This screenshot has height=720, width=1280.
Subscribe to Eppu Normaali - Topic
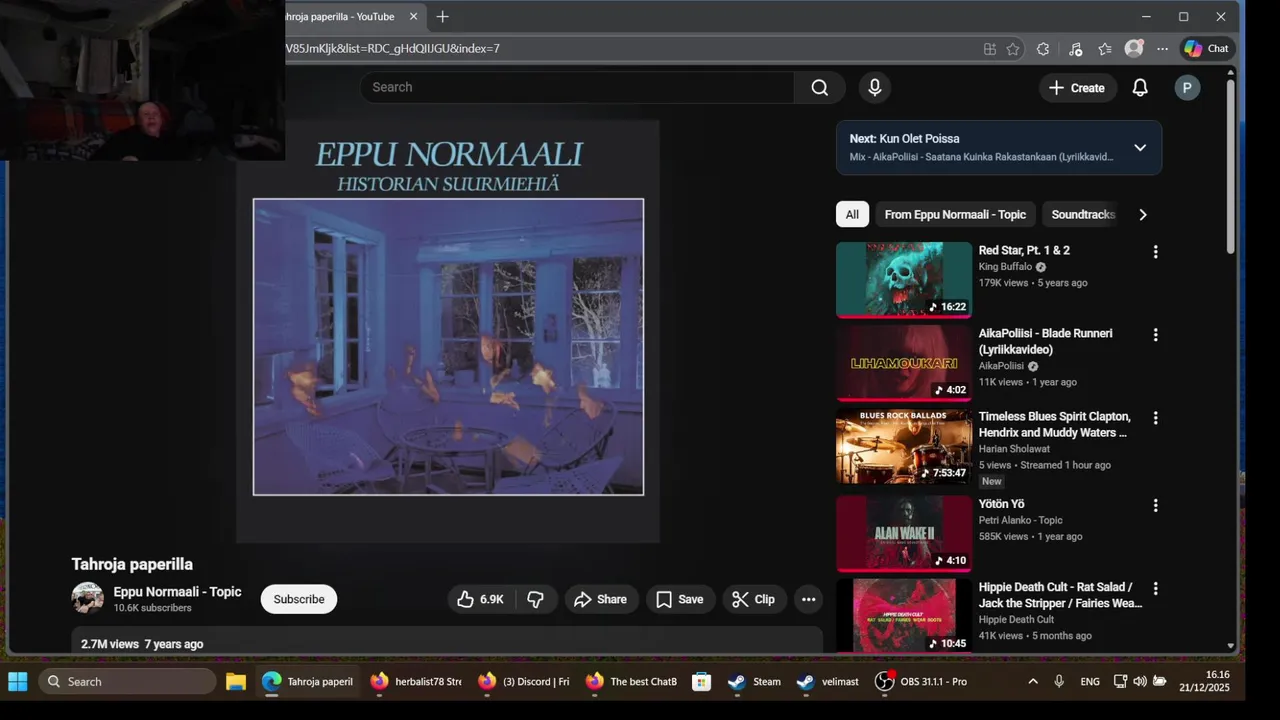tap(299, 599)
